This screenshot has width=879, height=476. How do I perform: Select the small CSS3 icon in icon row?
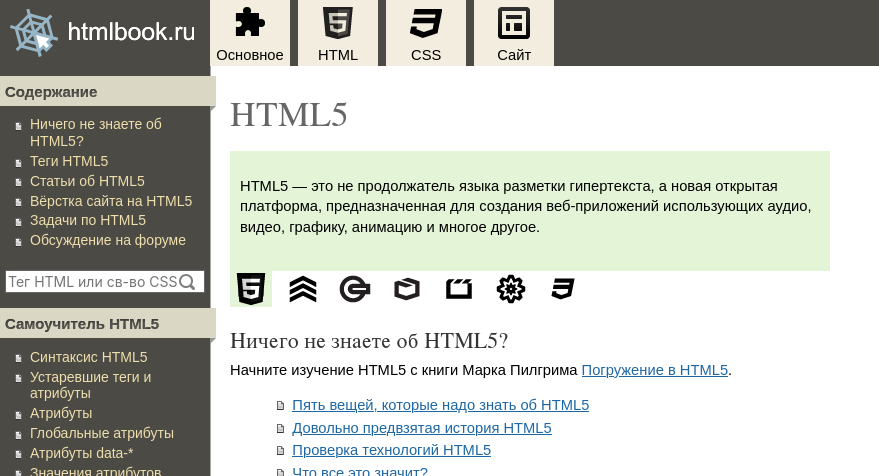pos(563,289)
